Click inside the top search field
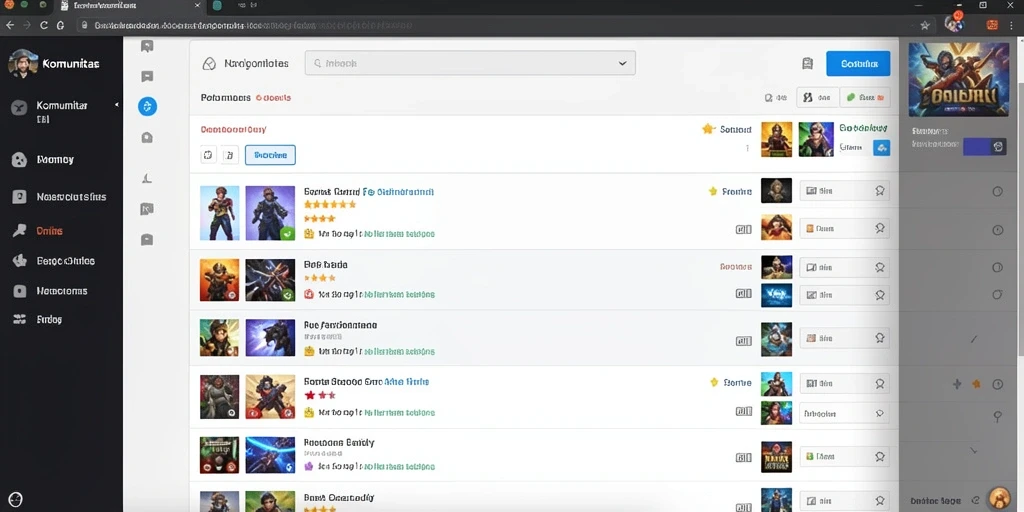This screenshot has height=512, width=1024. pos(470,63)
